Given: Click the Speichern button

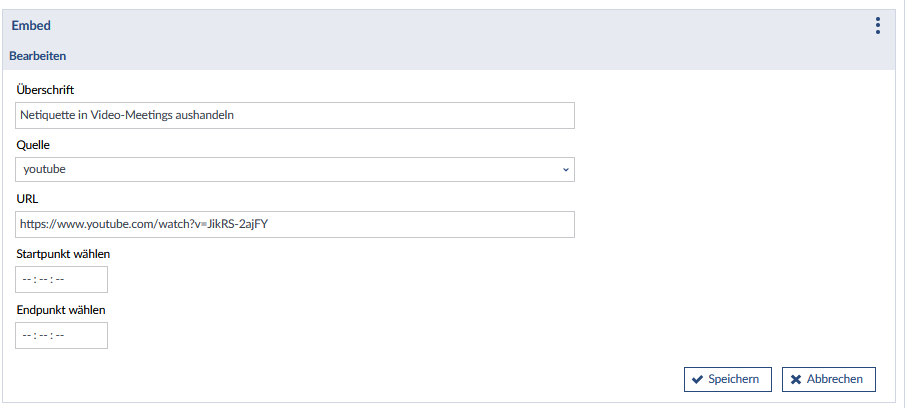Looking at the screenshot, I should tap(727, 380).
